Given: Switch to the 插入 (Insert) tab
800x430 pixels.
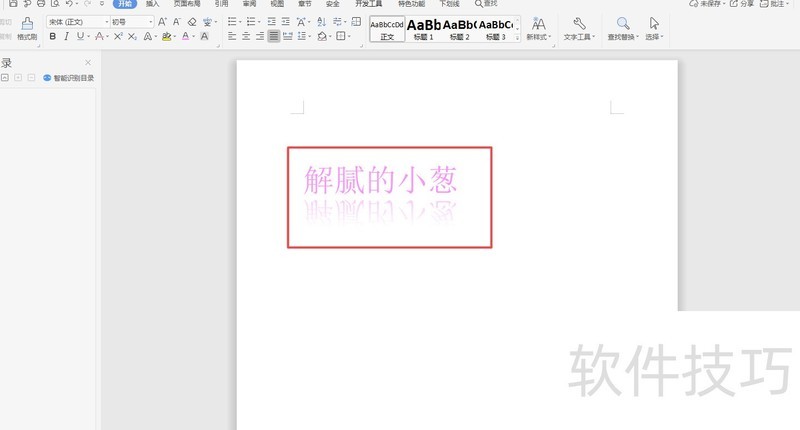Looking at the screenshot, I should pos(153,4).
